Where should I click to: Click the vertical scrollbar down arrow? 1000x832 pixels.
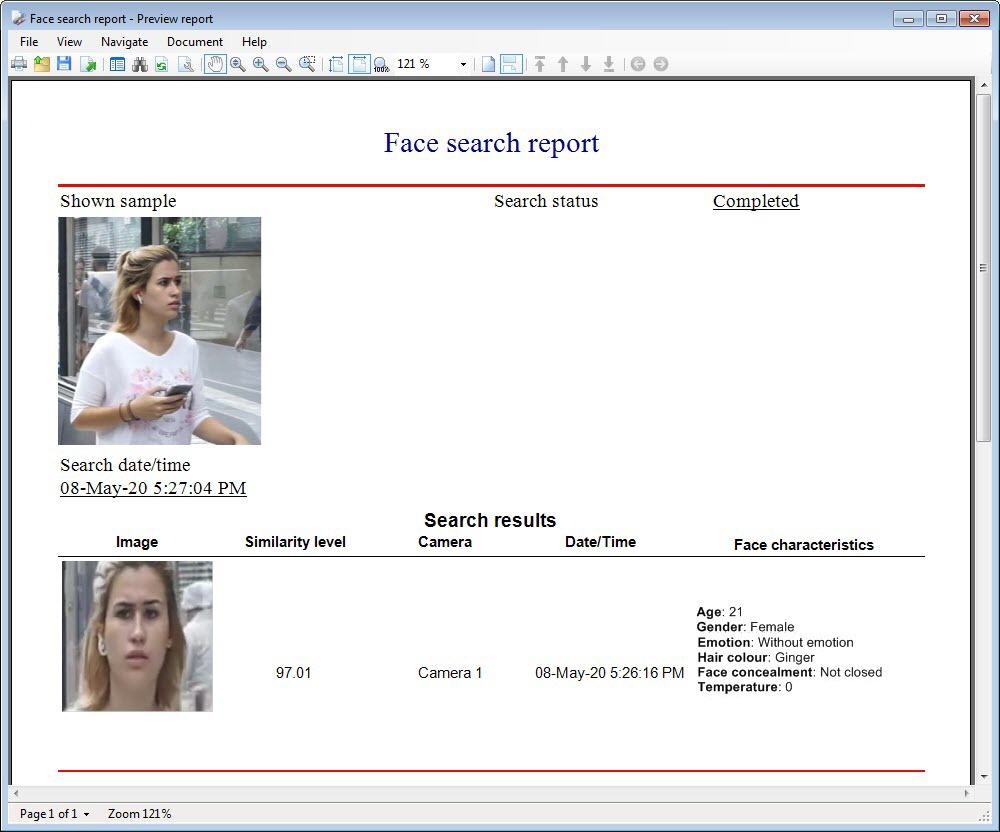pos(983,776)
